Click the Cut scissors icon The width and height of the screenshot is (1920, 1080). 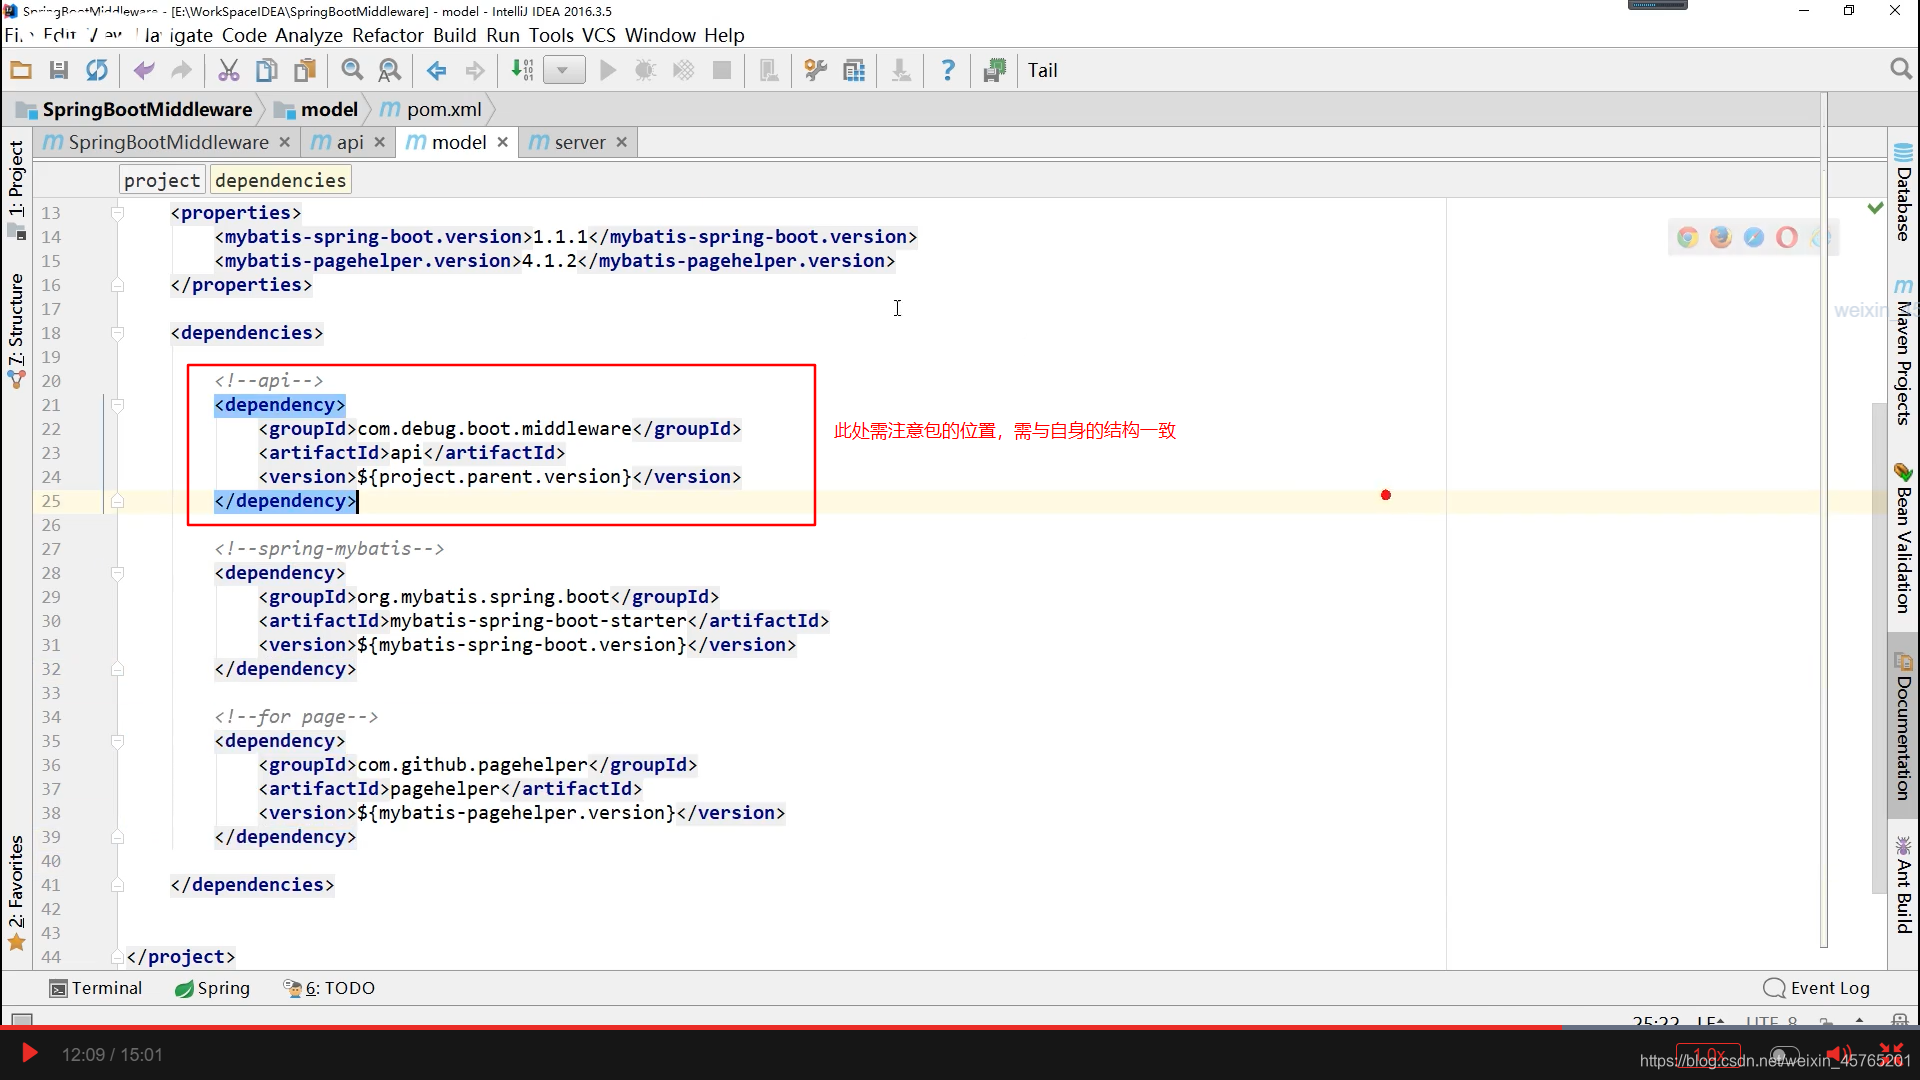click(229, 70)
